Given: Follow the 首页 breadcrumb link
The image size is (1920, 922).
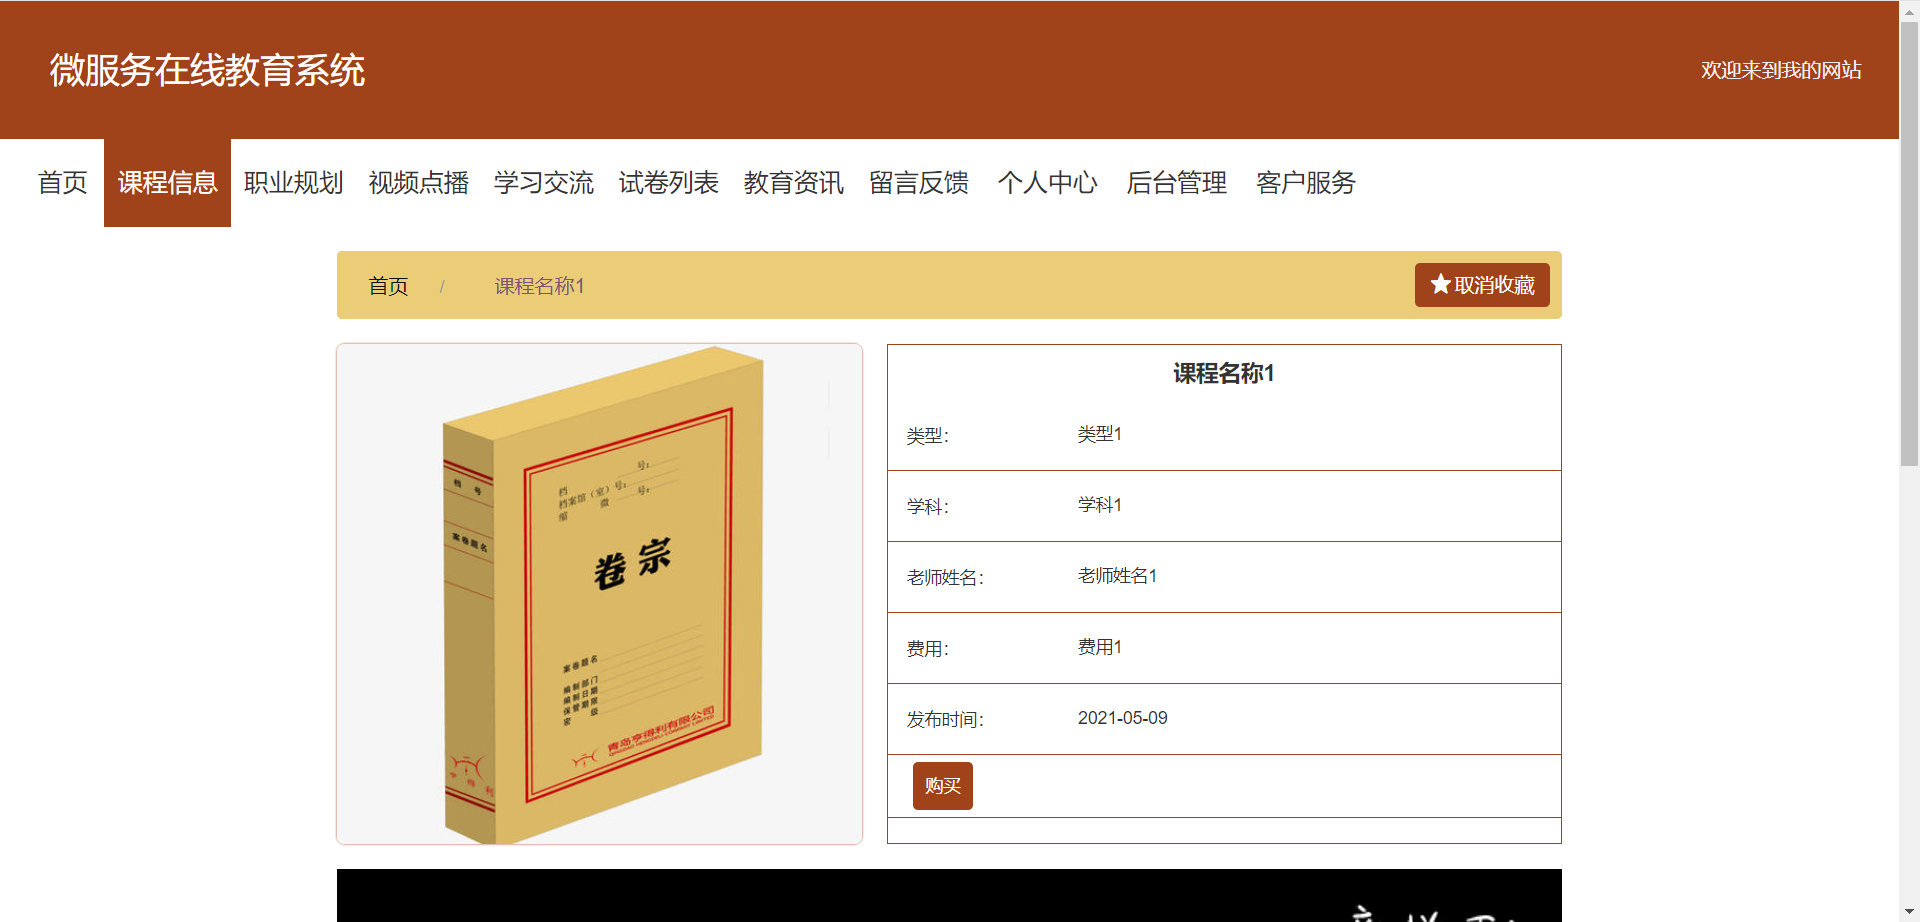Looking at the screenshot, I should coord(388,285).
